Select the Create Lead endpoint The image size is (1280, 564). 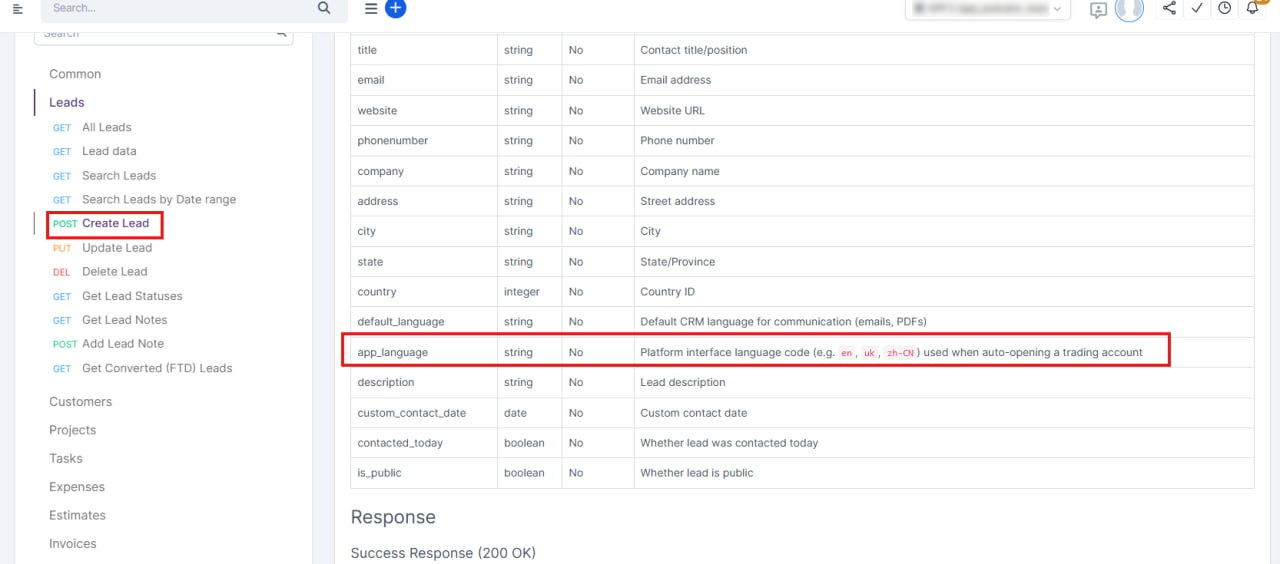[x=115, y=223]
